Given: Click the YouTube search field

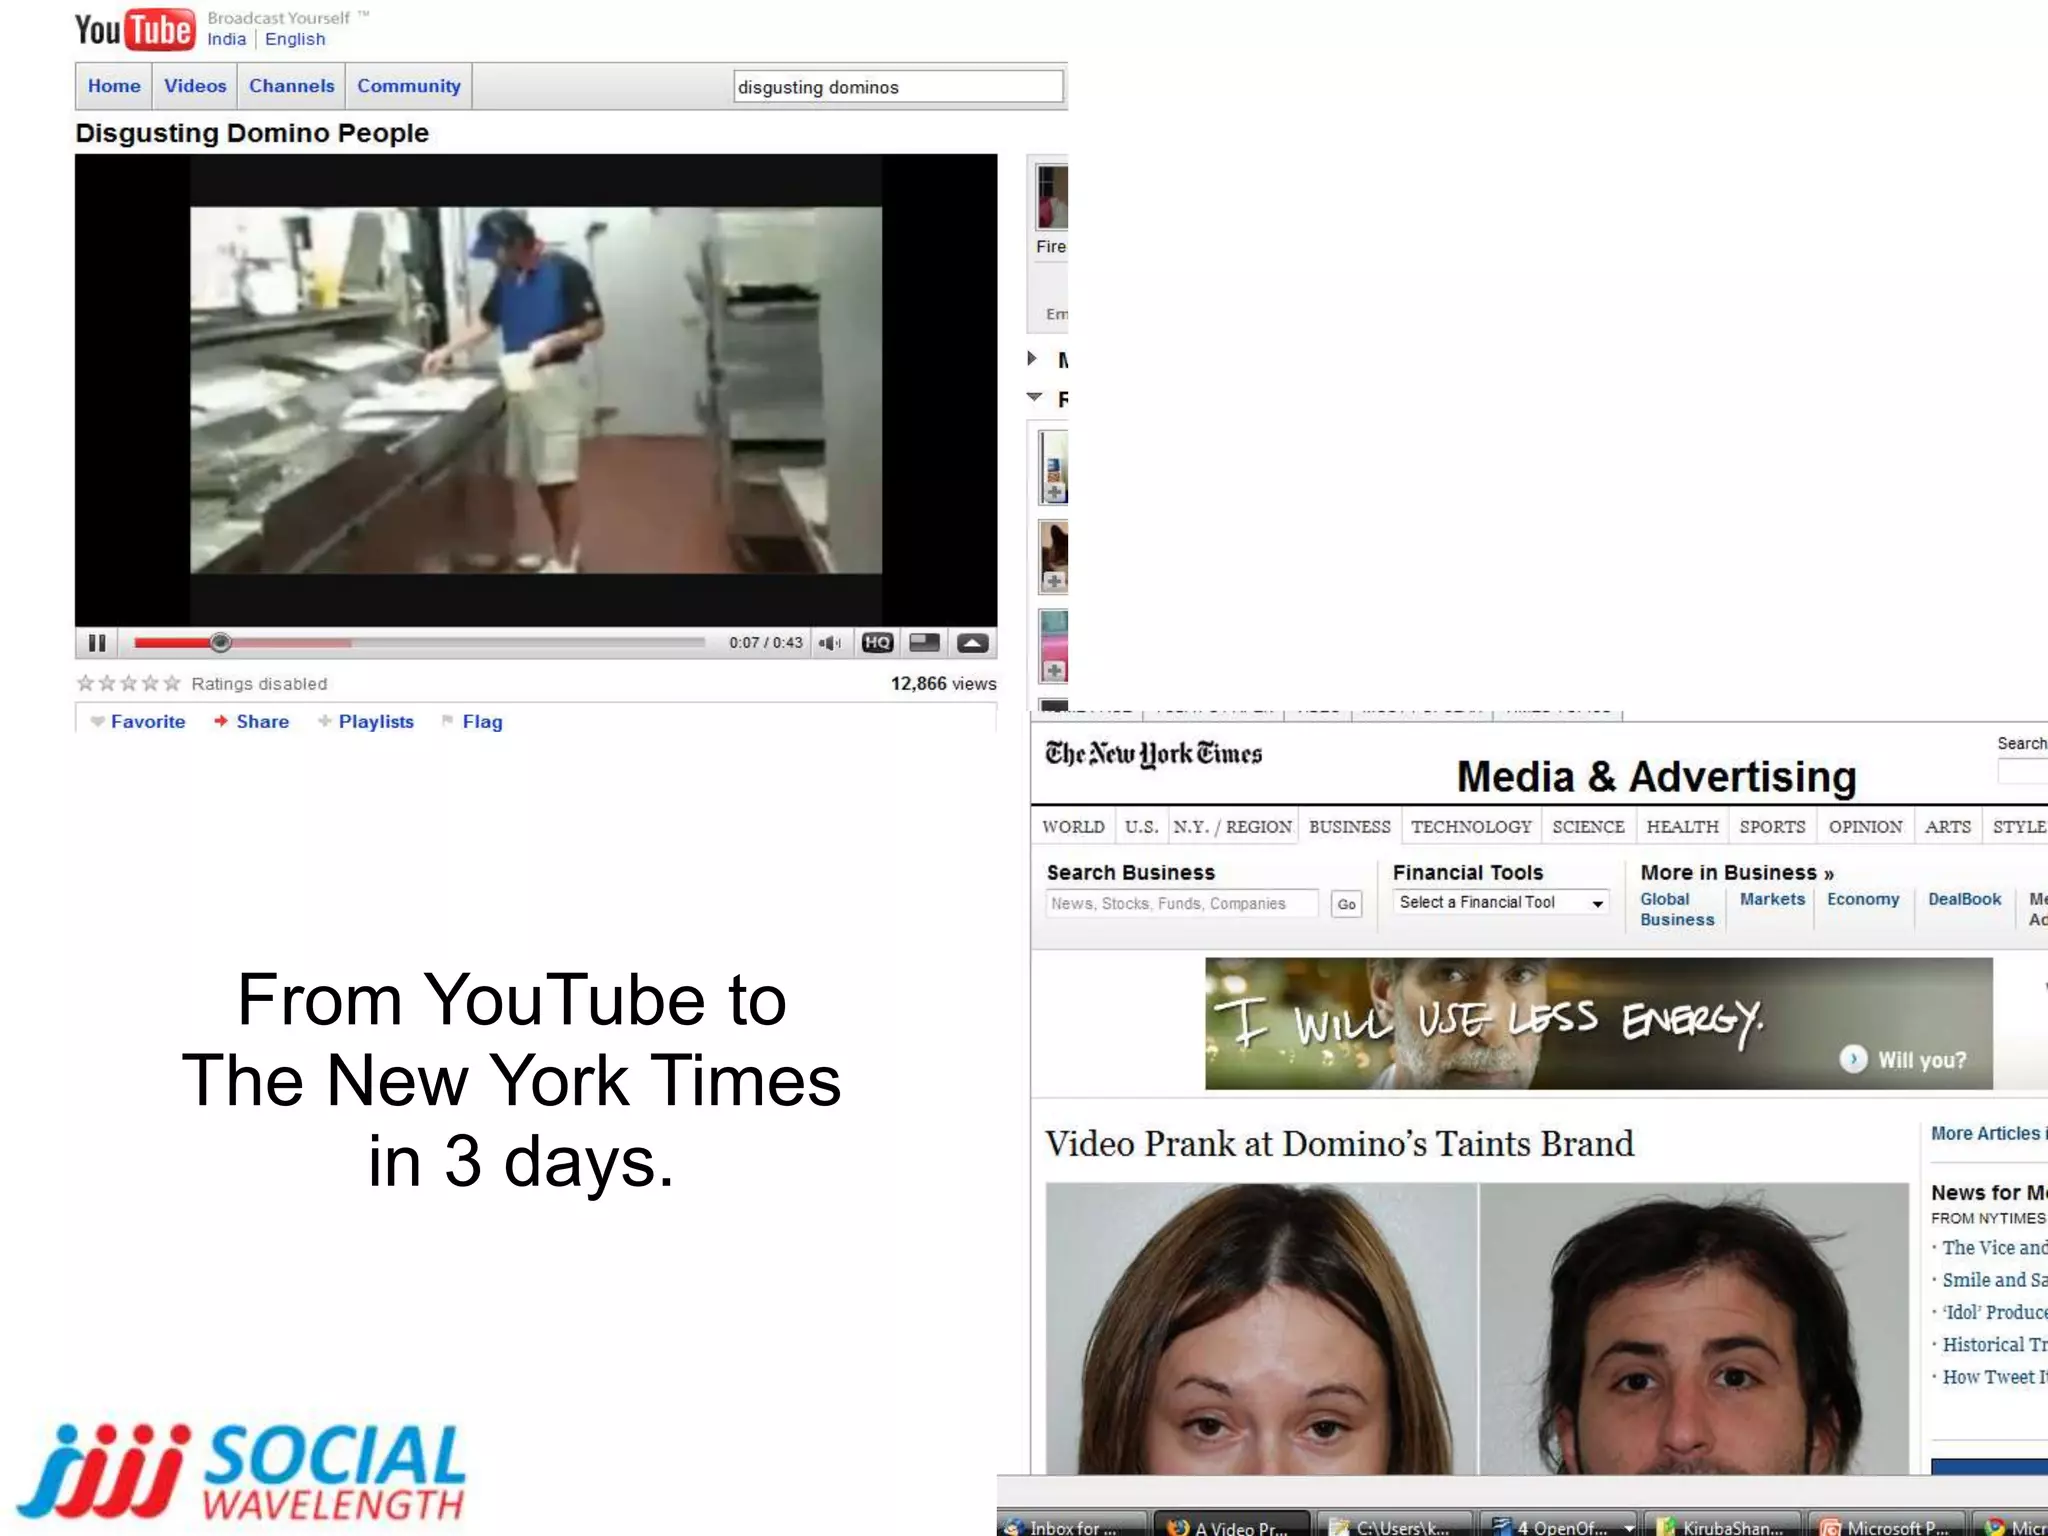Looking at the screenshot, I should point(897,87).
